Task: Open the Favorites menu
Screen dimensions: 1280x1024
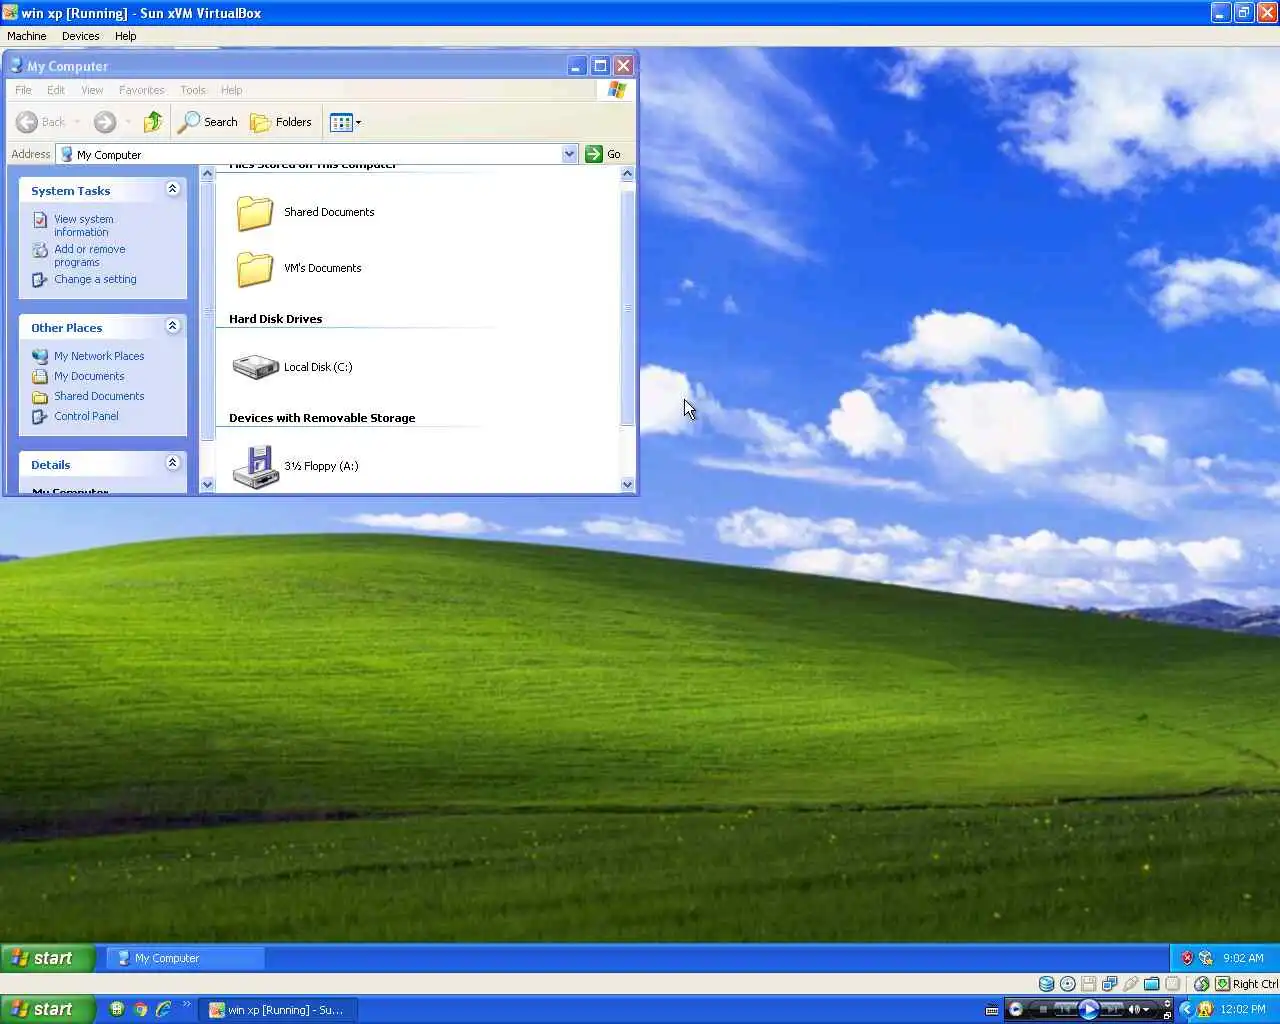Action: click(141, 90)
